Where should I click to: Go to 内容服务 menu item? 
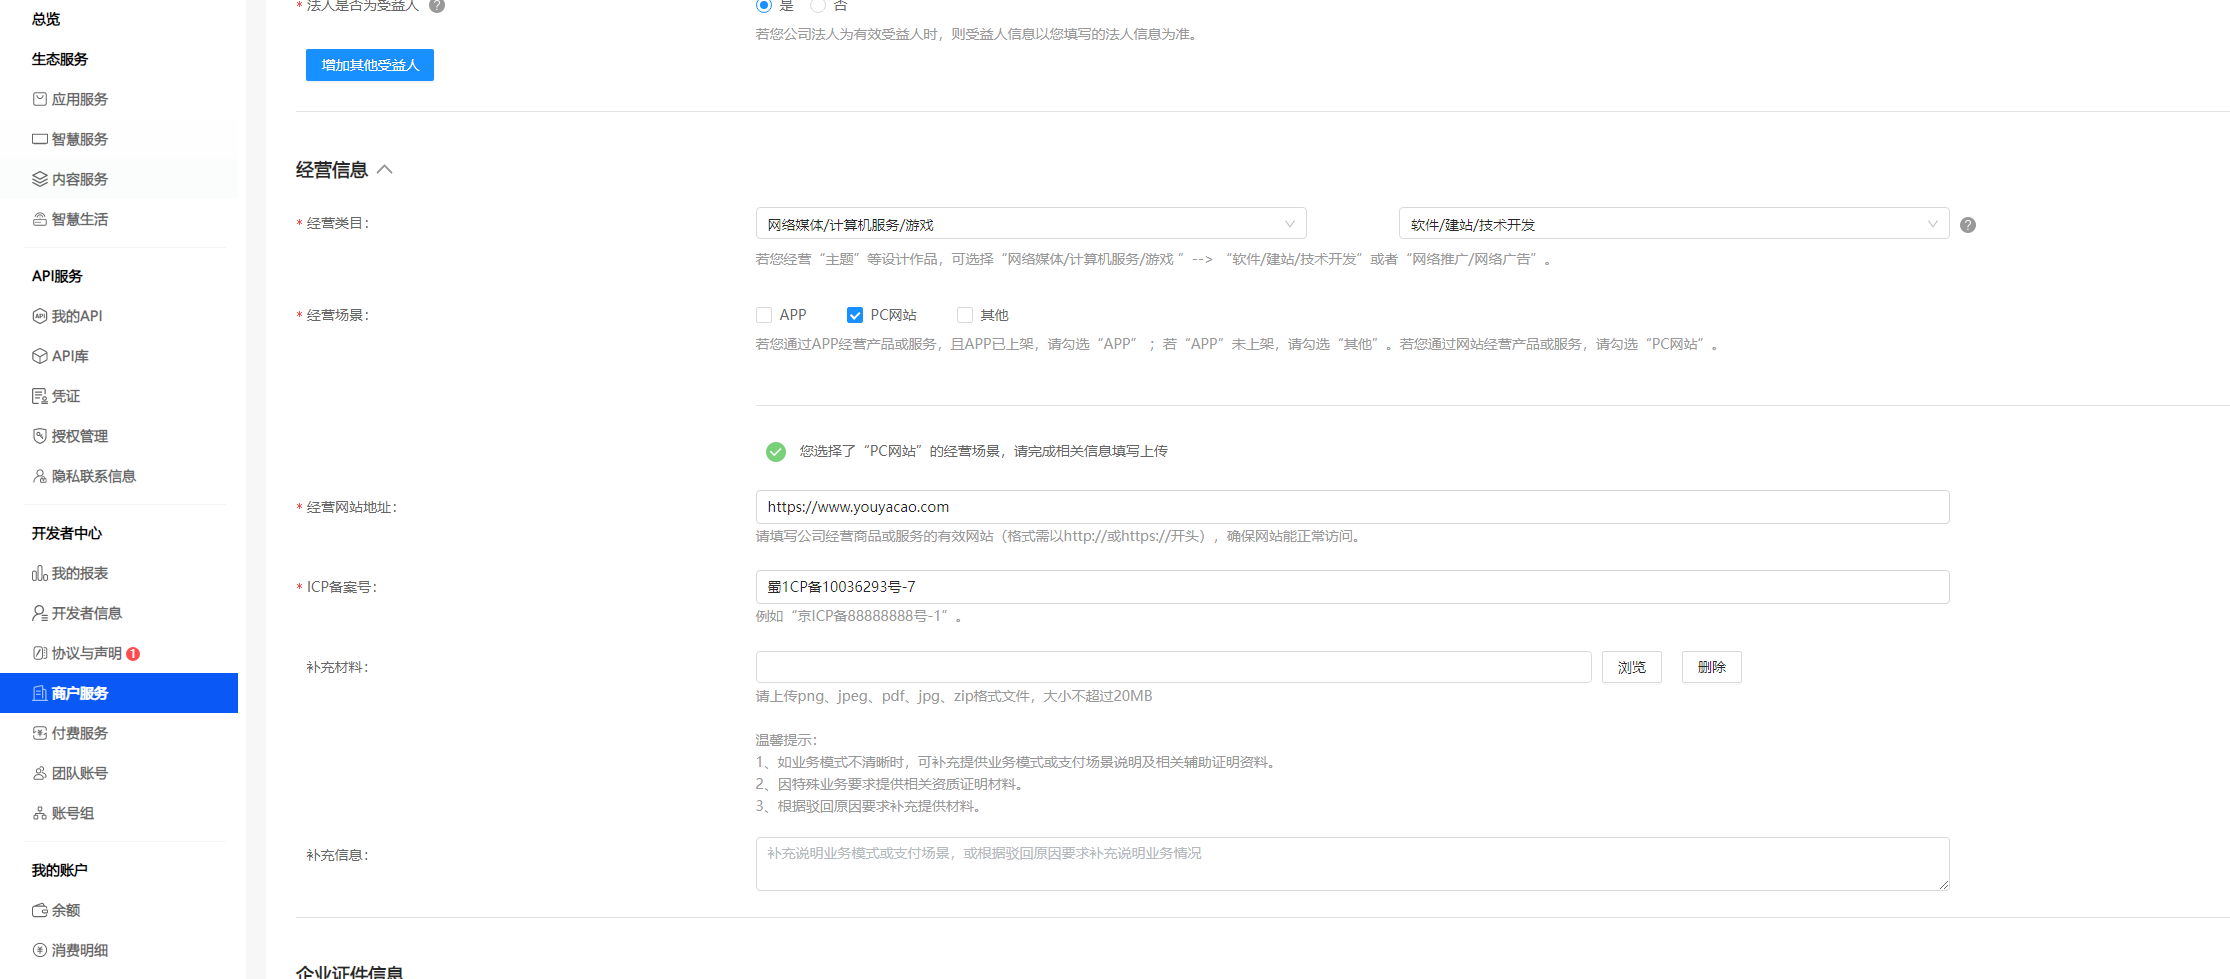[x=119, y=179]
